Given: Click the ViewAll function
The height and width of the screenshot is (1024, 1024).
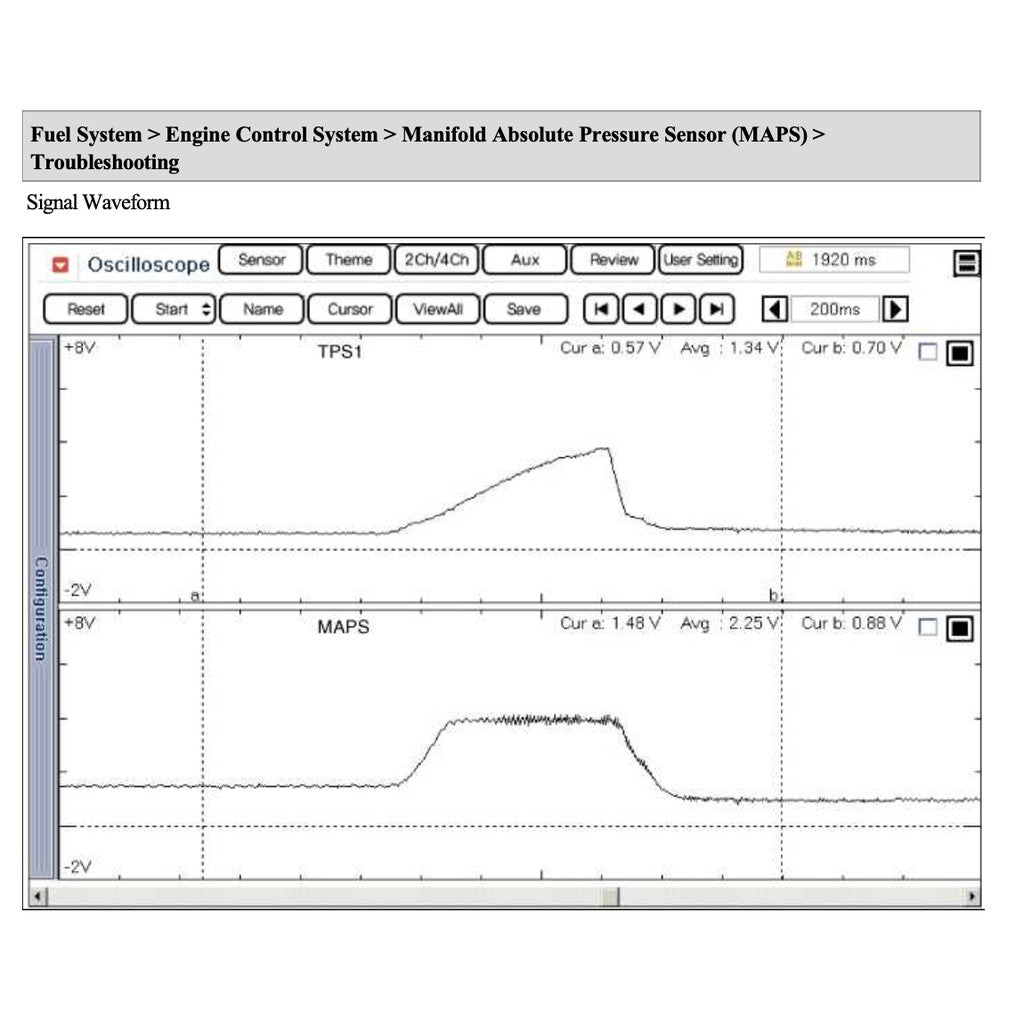Looking at the screenshot, I should click(x=437, y=309).
